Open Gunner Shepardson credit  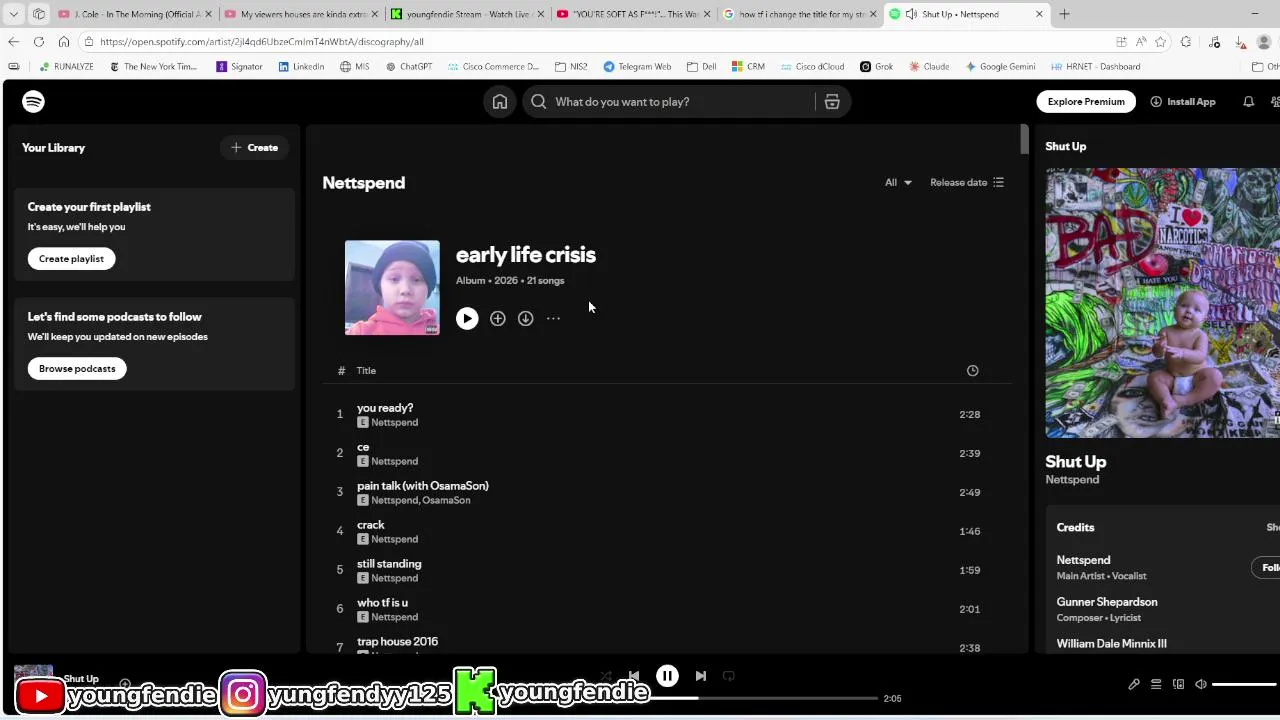tap(1107, 602)
